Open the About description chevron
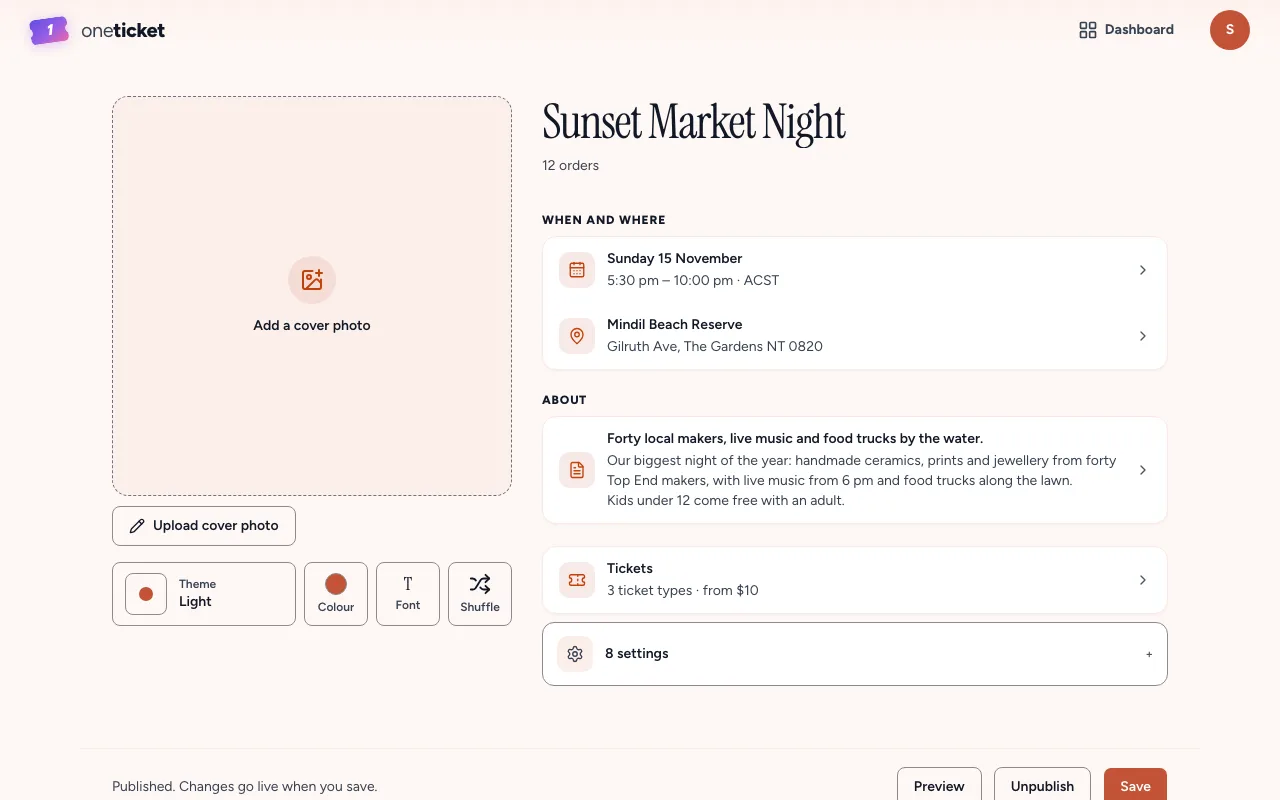1280x800 pixels. point(1142,470)
